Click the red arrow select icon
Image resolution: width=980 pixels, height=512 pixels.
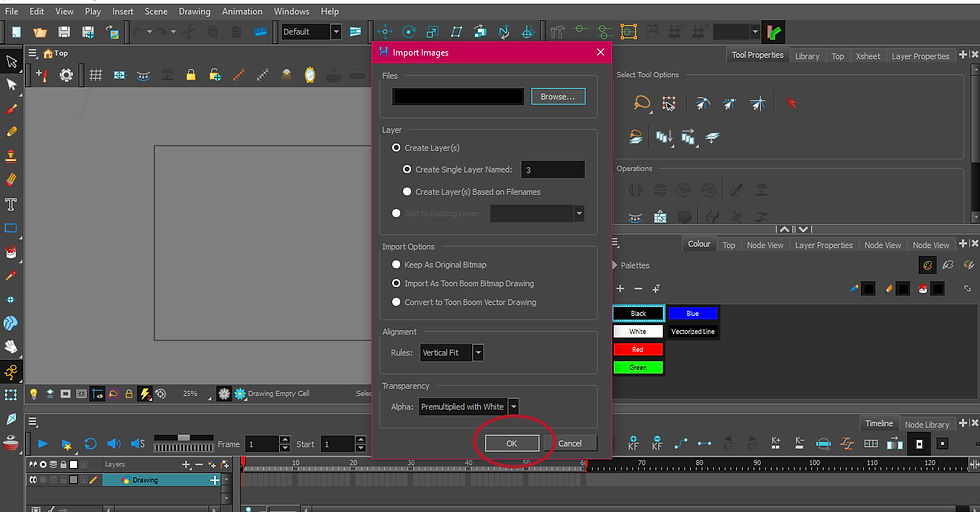click(792, 103)
